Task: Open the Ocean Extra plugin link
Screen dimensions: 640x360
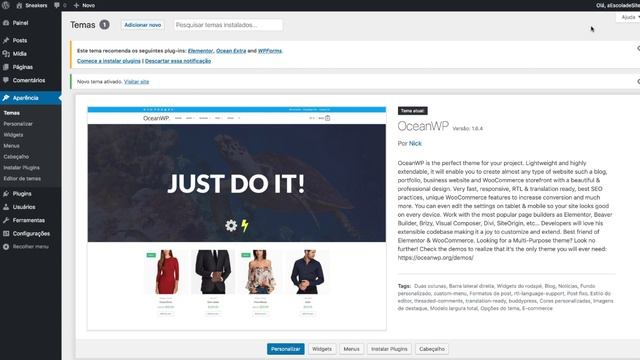Action: point(231,51)
